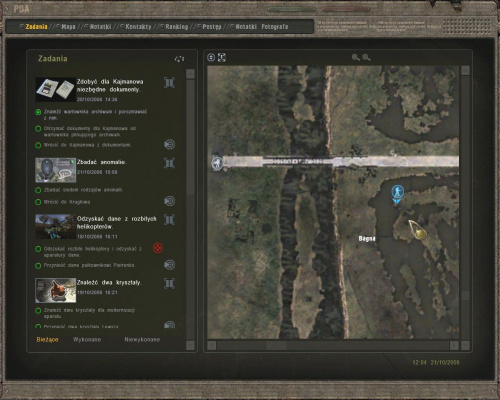Image resolution: width=500 pixels, height=400 pixels.
Task: Switch to the Mapa tab
Action: coord(68,27)
